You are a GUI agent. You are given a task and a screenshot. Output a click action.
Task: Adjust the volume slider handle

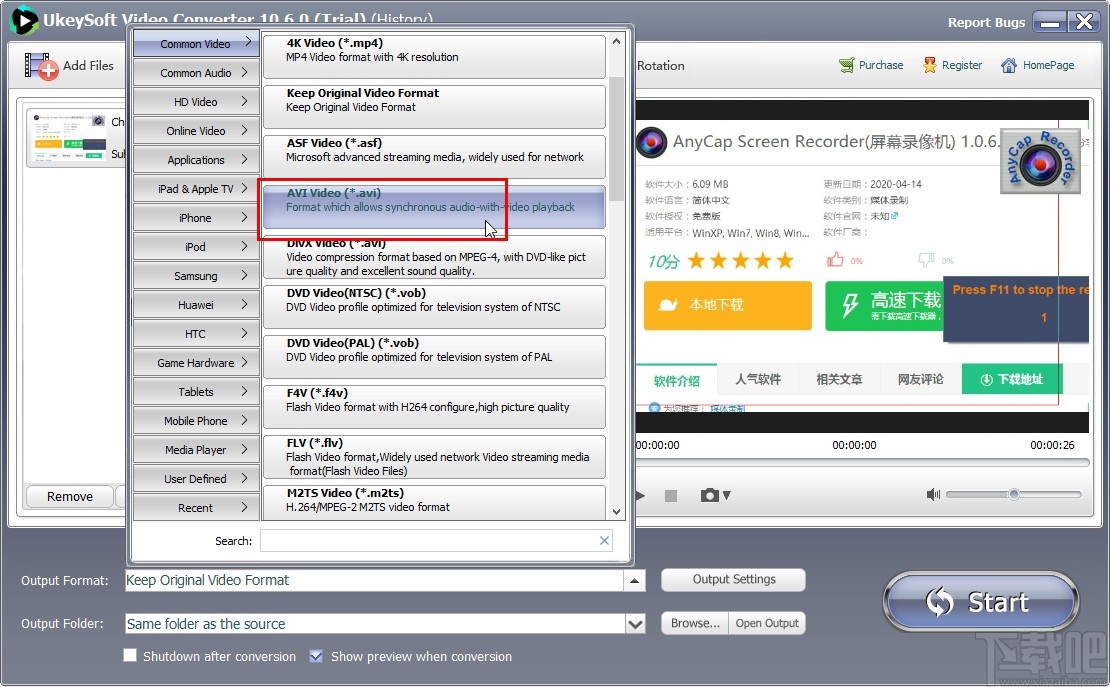pos(1014,494)
